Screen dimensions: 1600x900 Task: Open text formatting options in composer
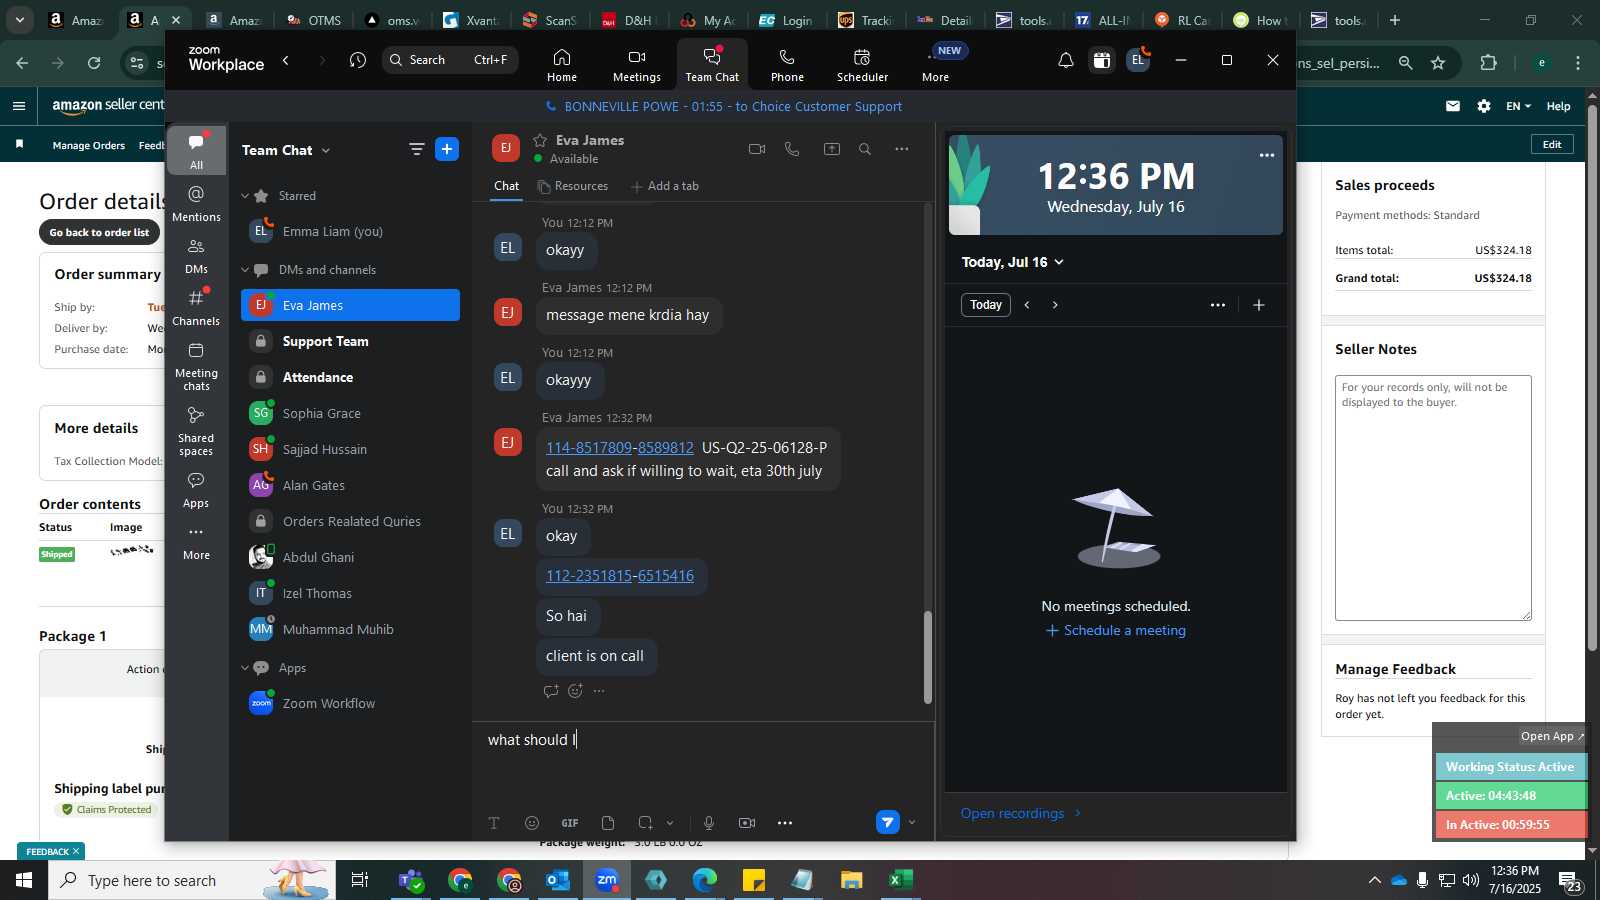[494, 823]
